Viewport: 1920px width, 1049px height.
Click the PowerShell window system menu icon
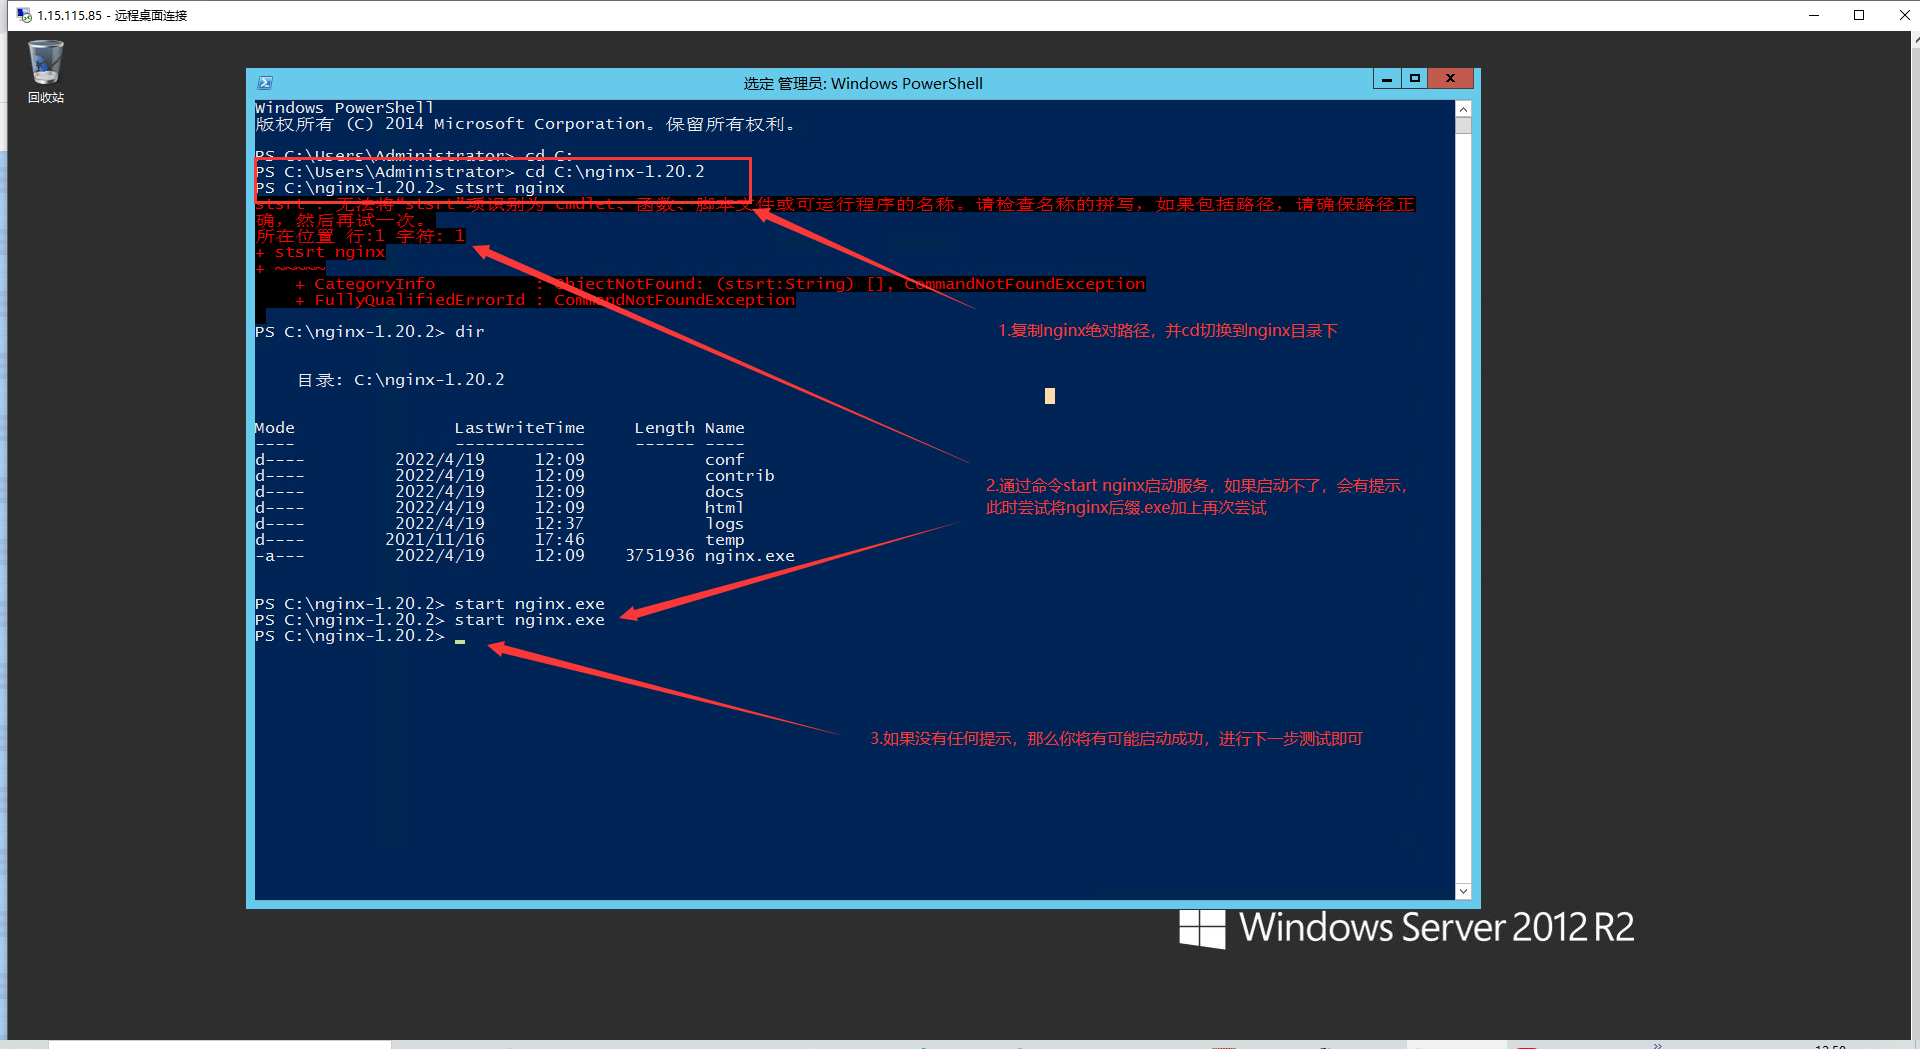(265, 84)
